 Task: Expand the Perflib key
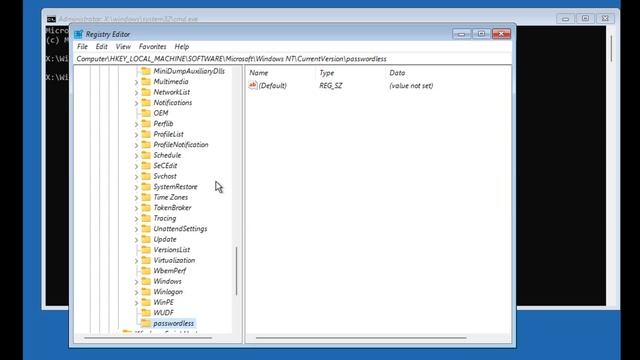coord(136,124)
